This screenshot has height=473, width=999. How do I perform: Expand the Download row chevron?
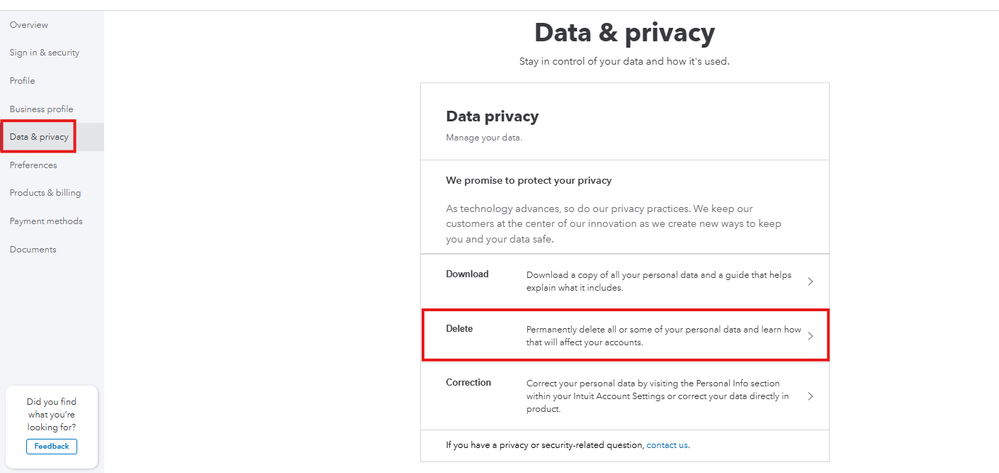tap(810, 282)
